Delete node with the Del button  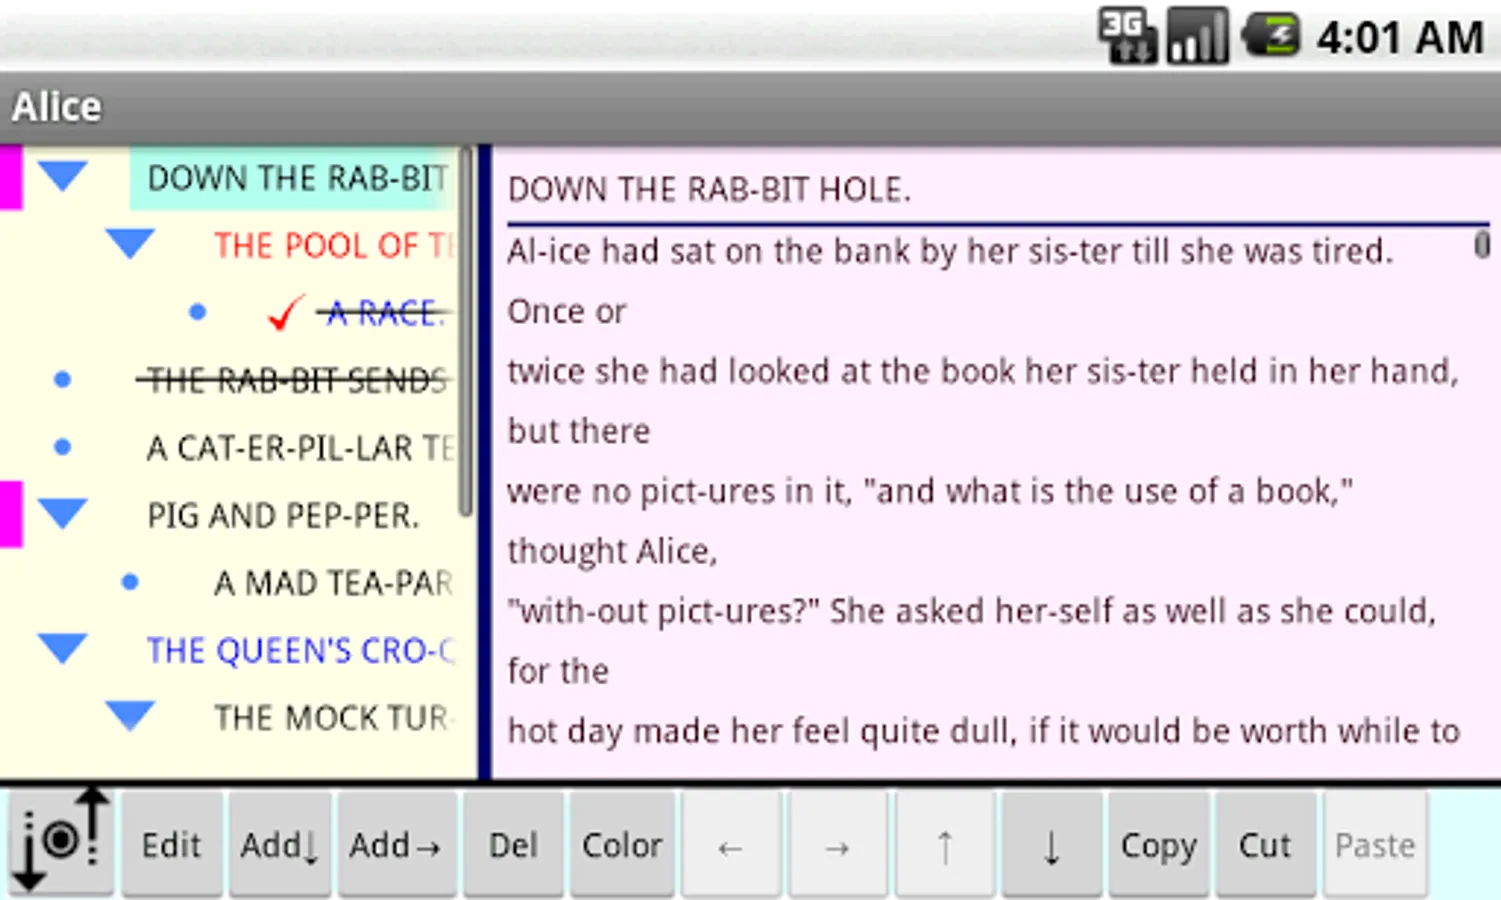point(514,845)
